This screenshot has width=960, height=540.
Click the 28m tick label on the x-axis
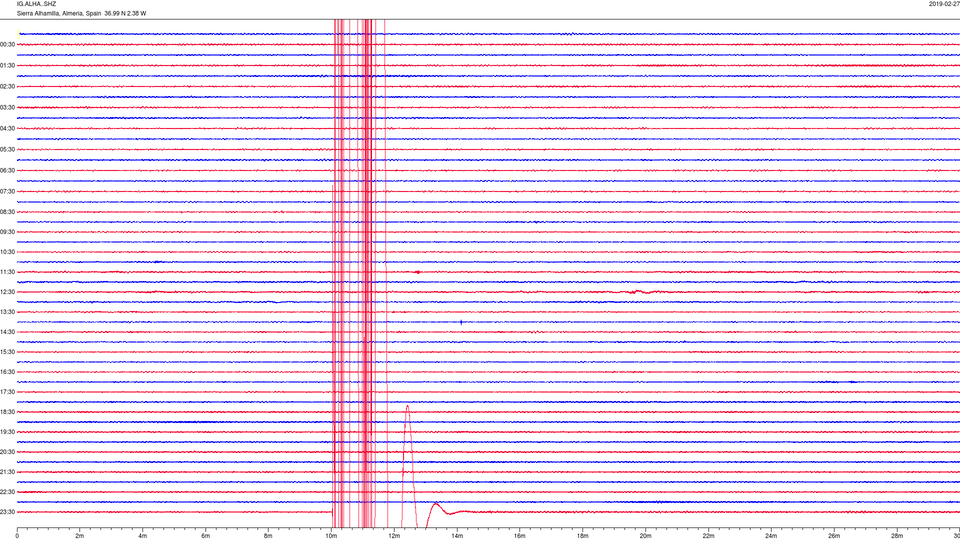(896, 536)
